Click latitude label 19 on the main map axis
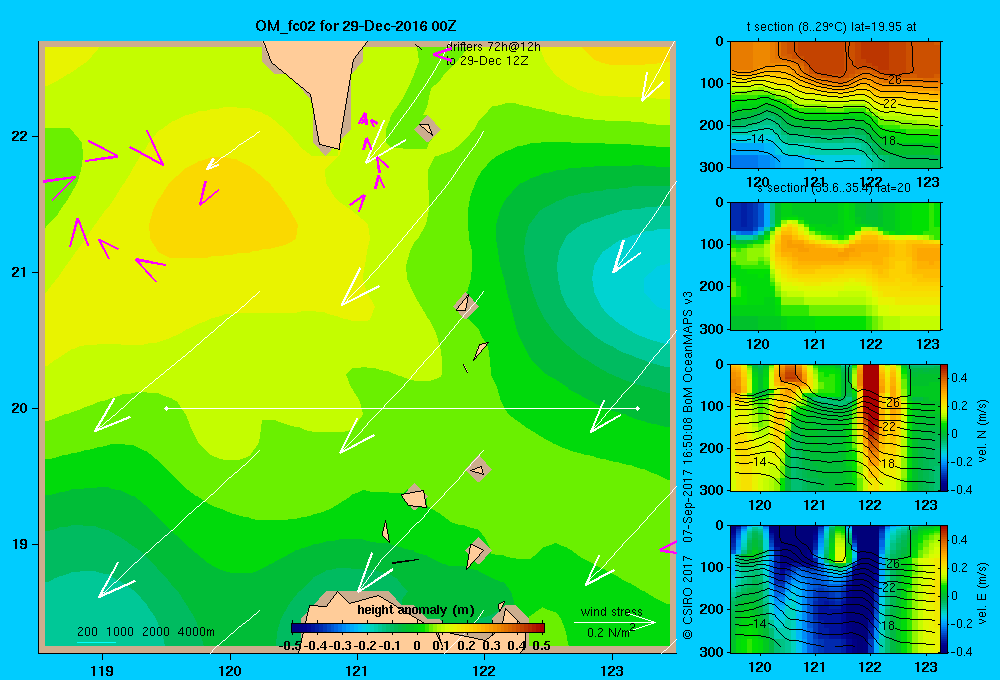 pyautogui.click(x=20, y=544)
